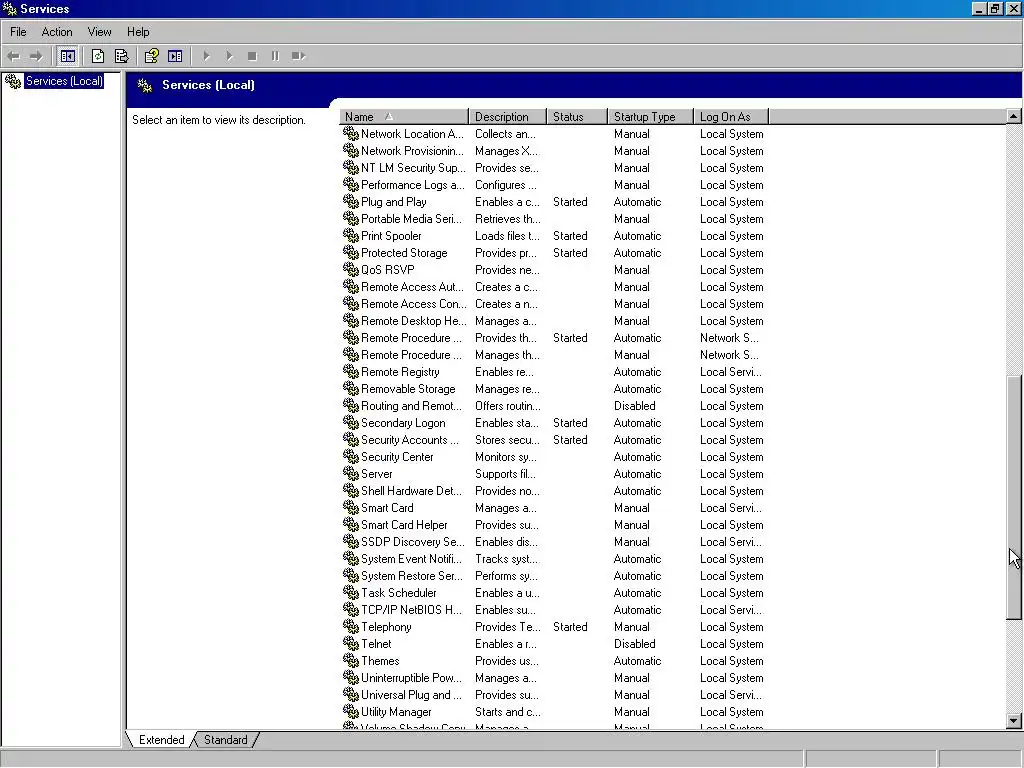Open the View menu
This screenshot has width=1024, height=768.
(x=99, y=32)
